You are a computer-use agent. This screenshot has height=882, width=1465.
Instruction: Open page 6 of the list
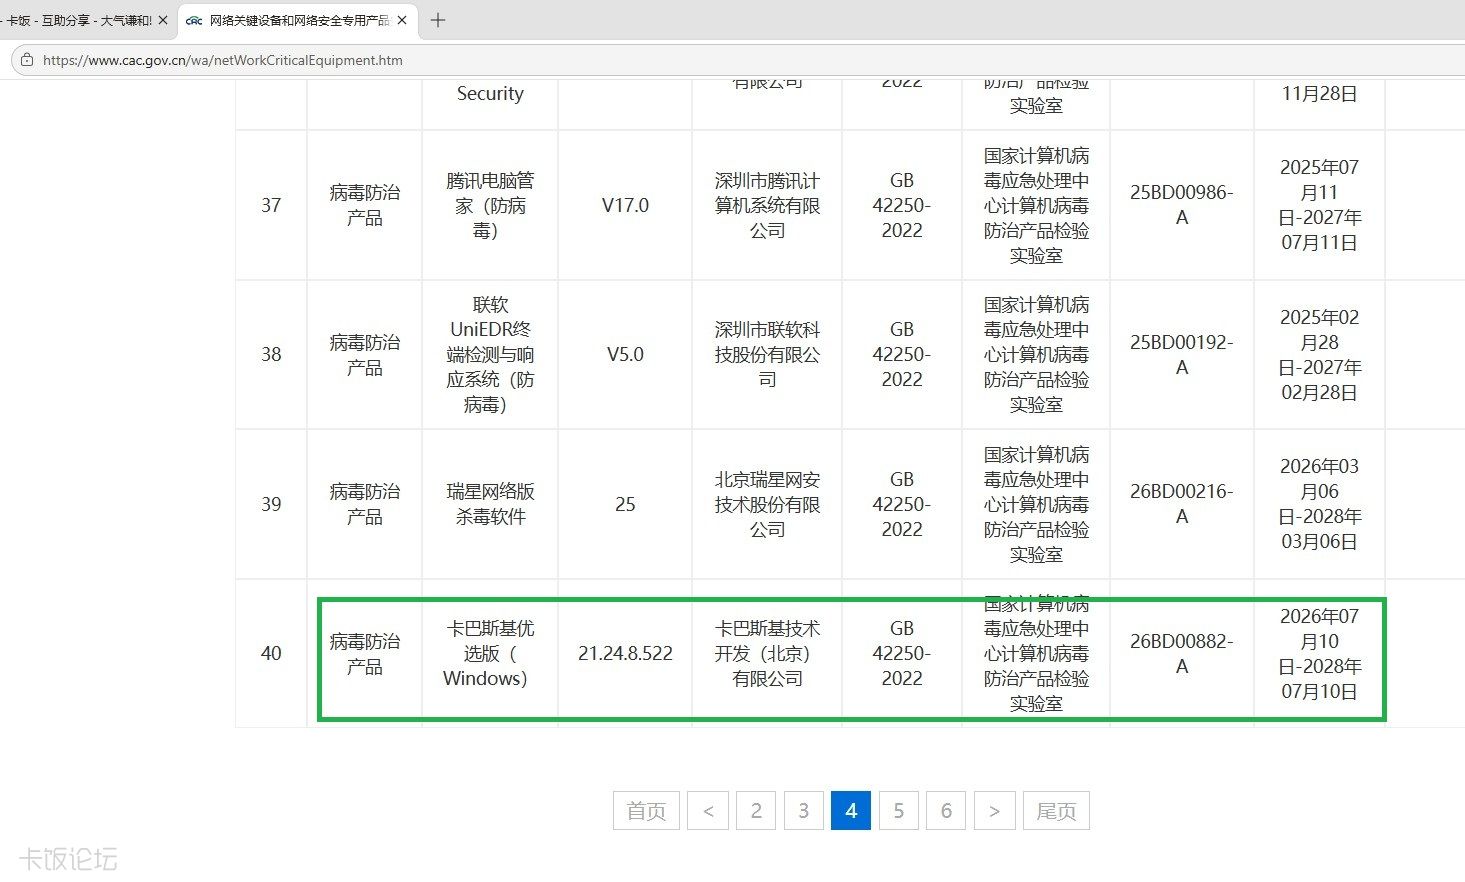coord(946,811)
